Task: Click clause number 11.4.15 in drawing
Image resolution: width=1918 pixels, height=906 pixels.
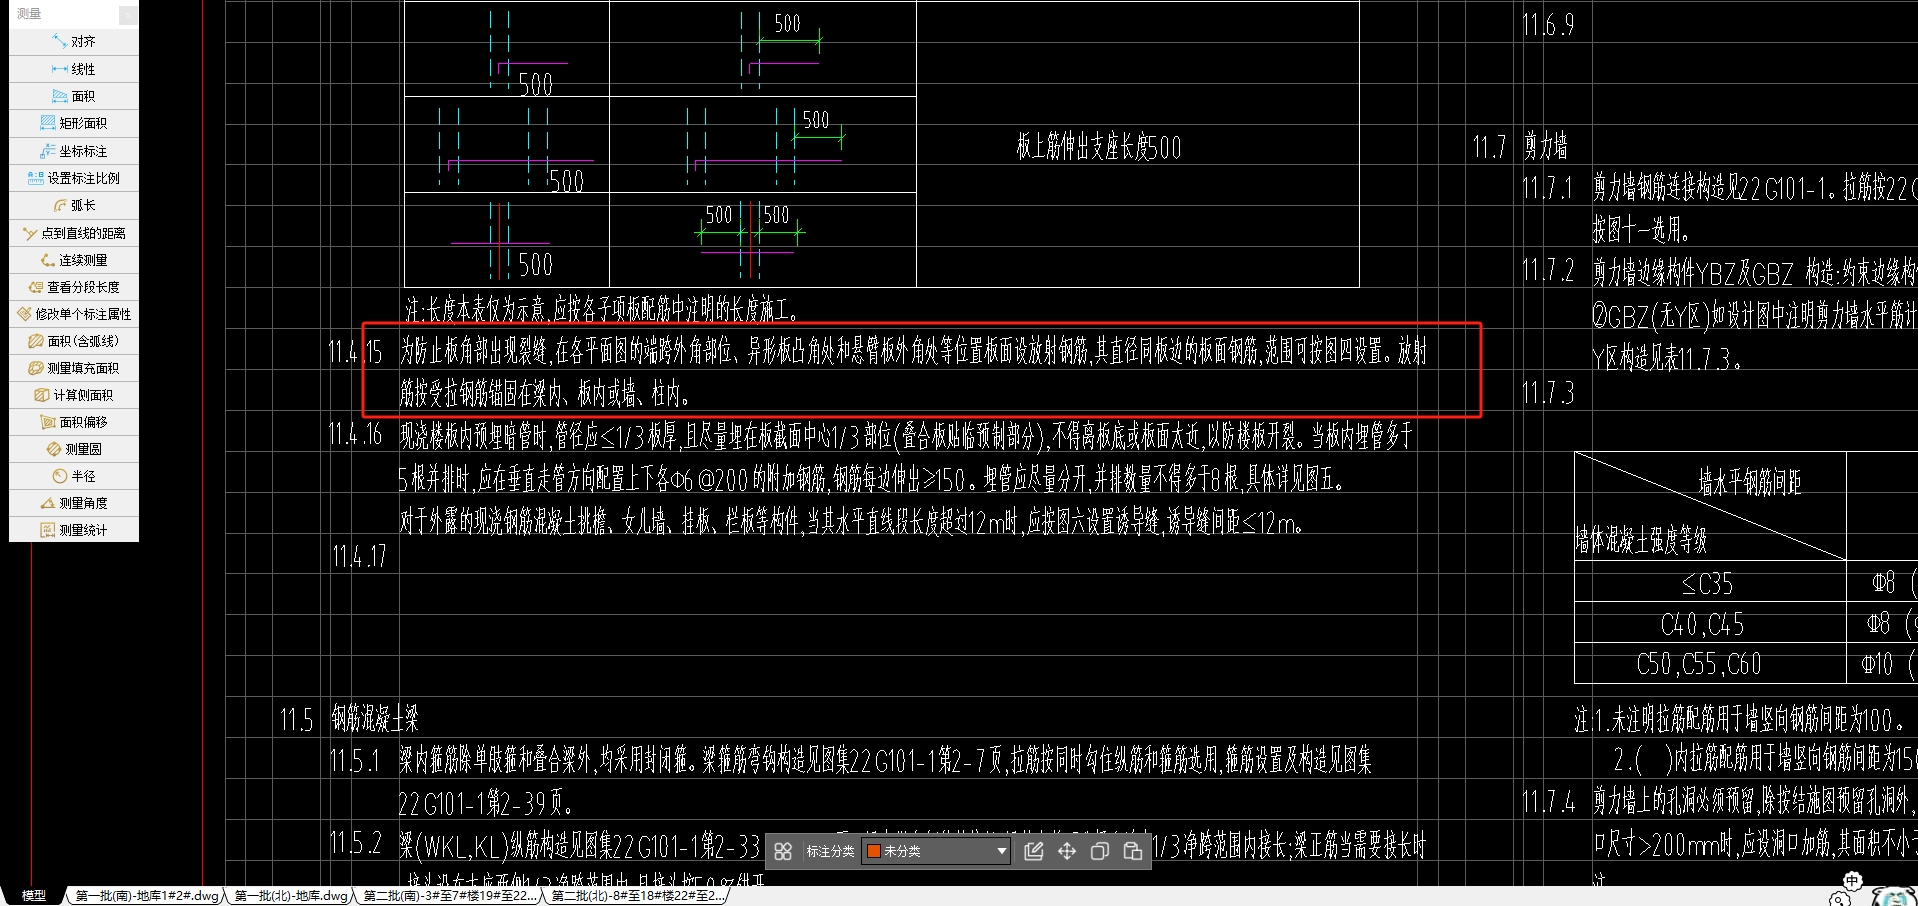Action: click(355, 352)
